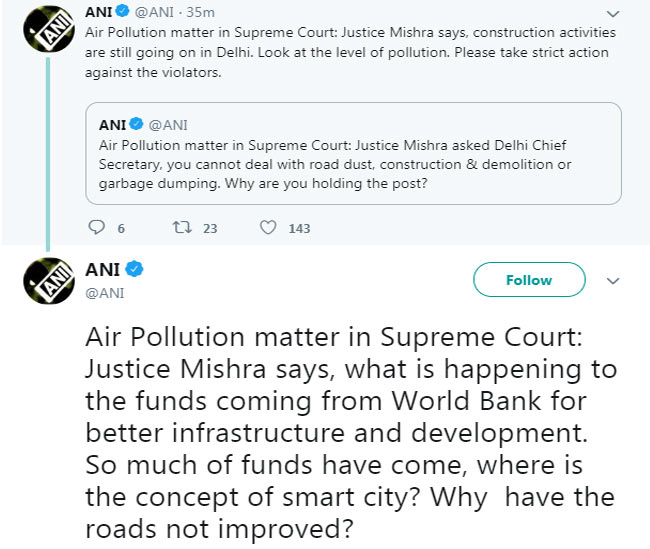Image resolution: width=650 pixels, height=549 pixels.
Task: Like the tweet with 143 likes
Action: click(268, 227)
